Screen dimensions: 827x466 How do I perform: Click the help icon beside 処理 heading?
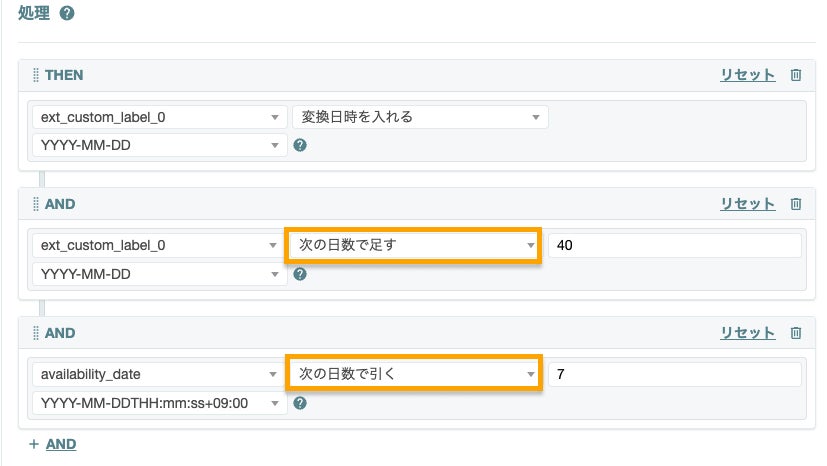(x=67, y=14)
